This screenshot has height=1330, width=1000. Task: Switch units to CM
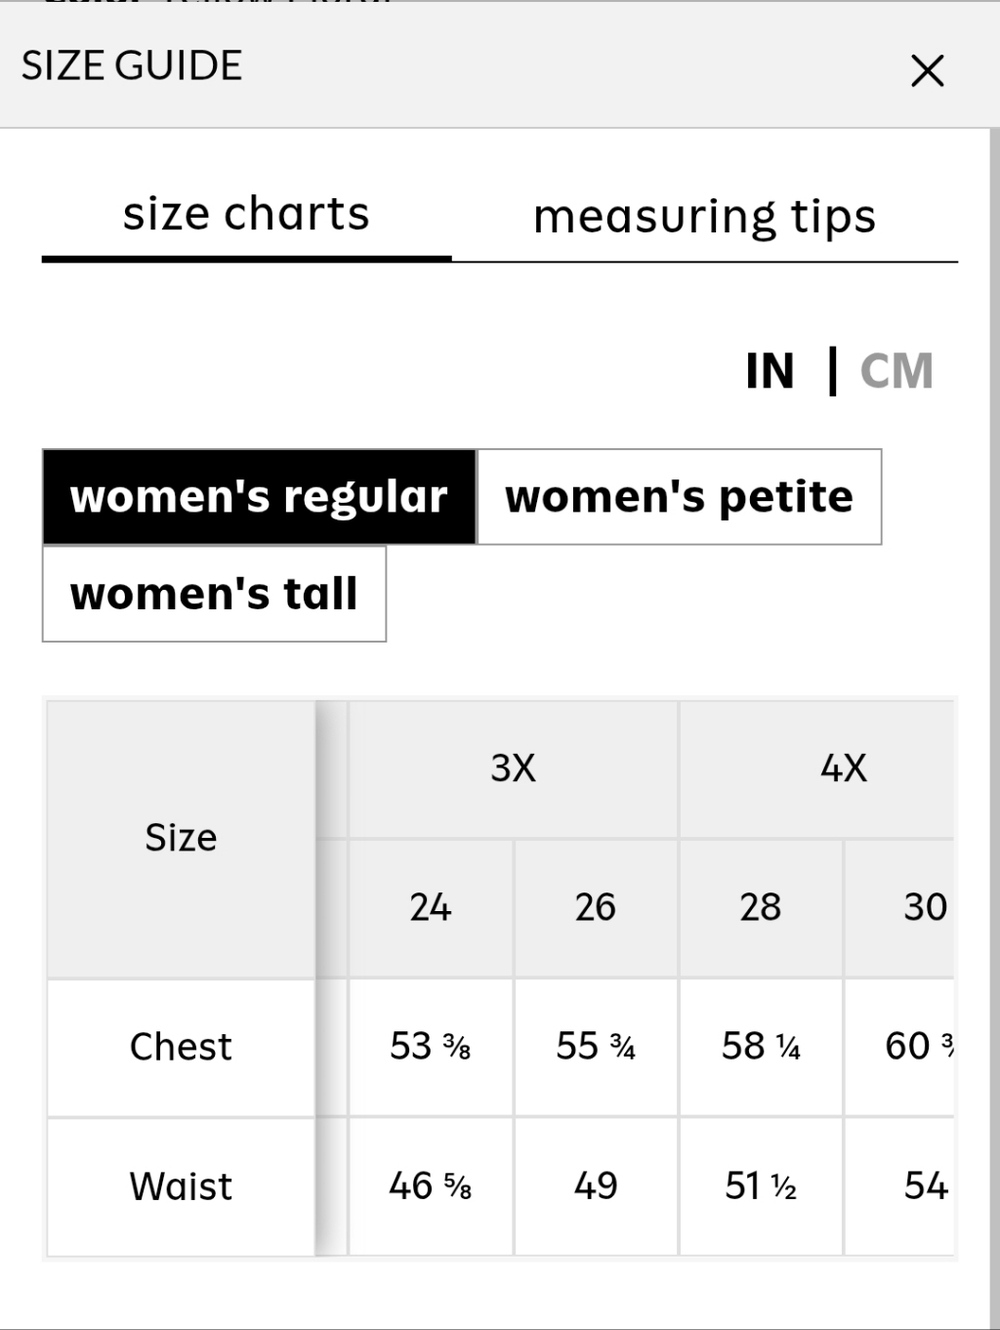[x=896, y=371]
